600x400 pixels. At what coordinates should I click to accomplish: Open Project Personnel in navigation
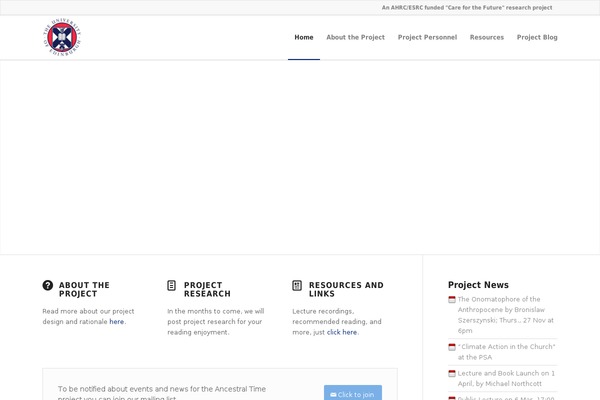427,37
